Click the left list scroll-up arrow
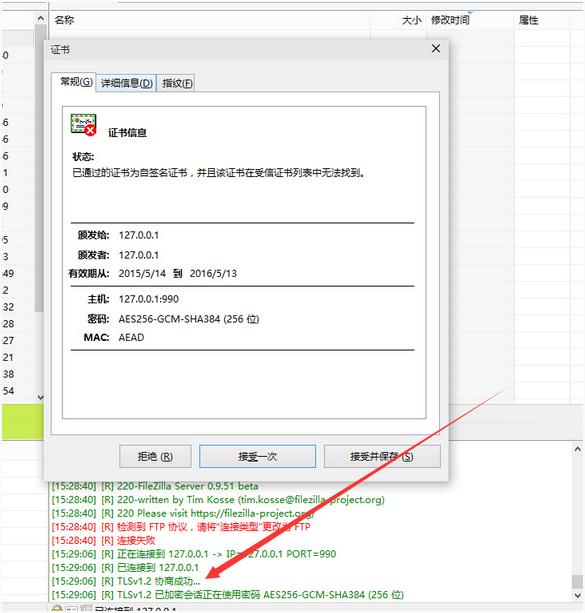The width and height of the screenshot is (585, 613). point(40,18)
